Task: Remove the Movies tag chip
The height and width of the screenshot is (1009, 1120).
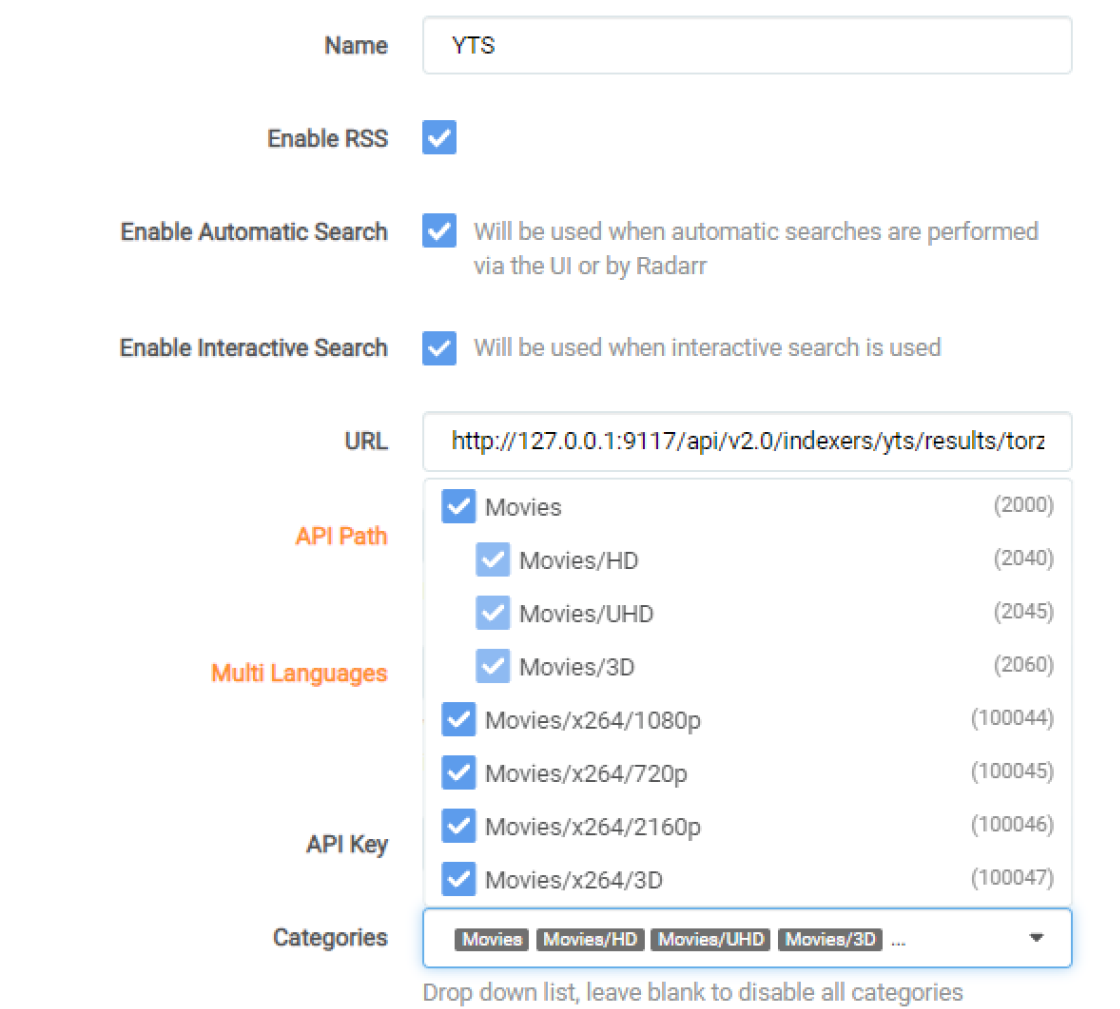Action: [491, 939]
